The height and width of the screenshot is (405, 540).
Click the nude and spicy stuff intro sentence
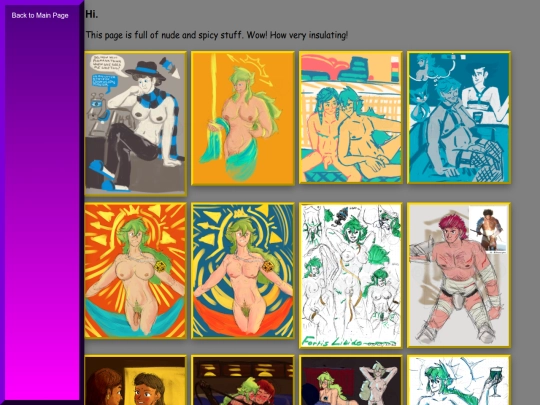click(x=217, y=35)
